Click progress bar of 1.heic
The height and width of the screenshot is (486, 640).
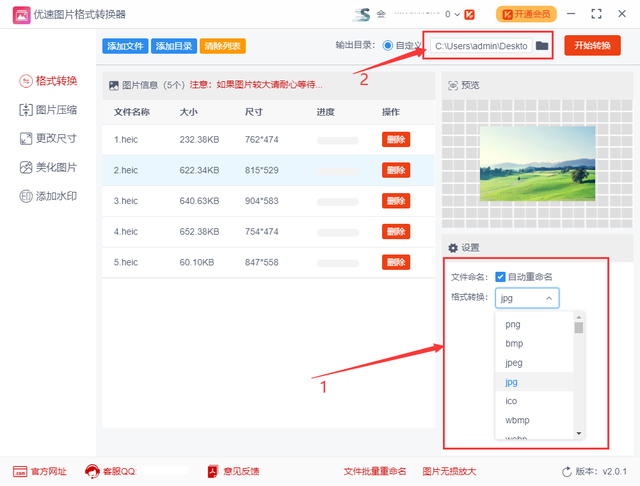pyautogui.click(x=338, y=141)
